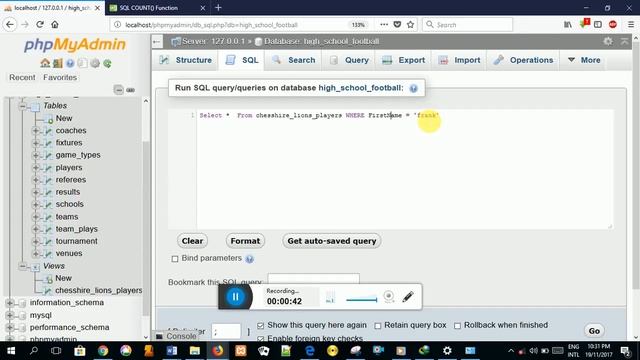Click the Go button
The image size is (640, 360).
594,331
